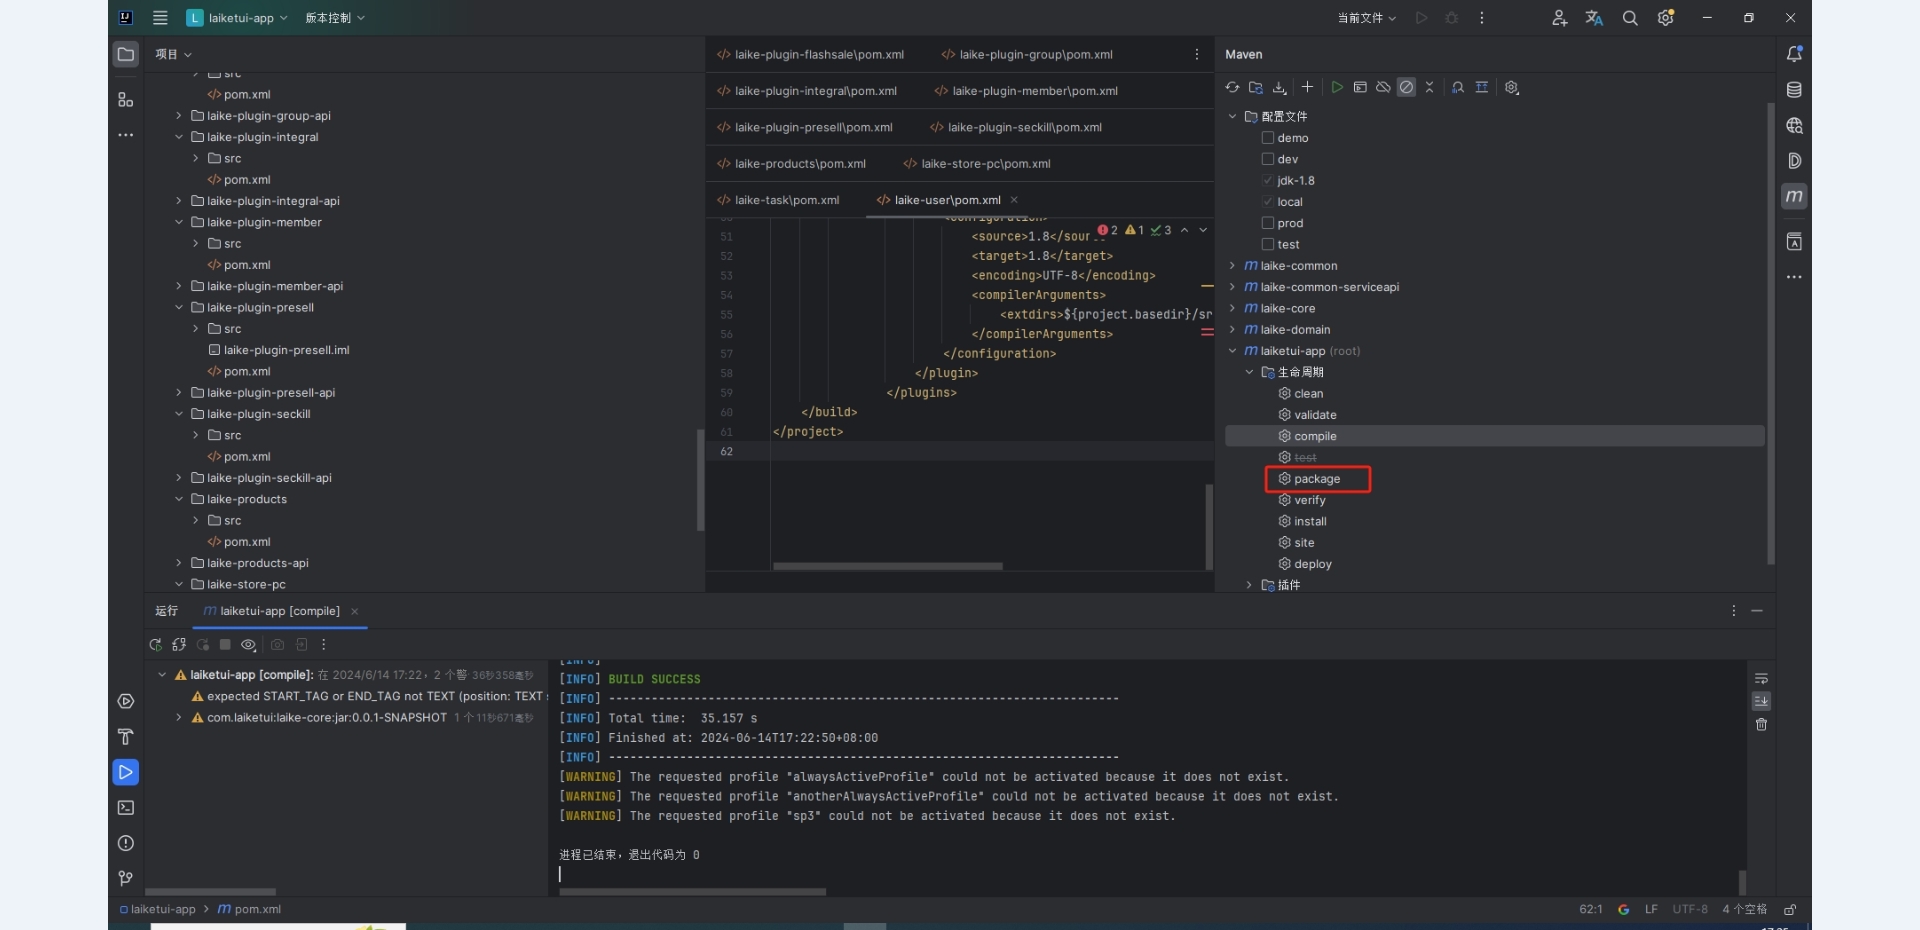This screenshot has height=930, width=1920.
Task: Toggle Maven offline mode icon
Action: click(x=1383, y=88)
